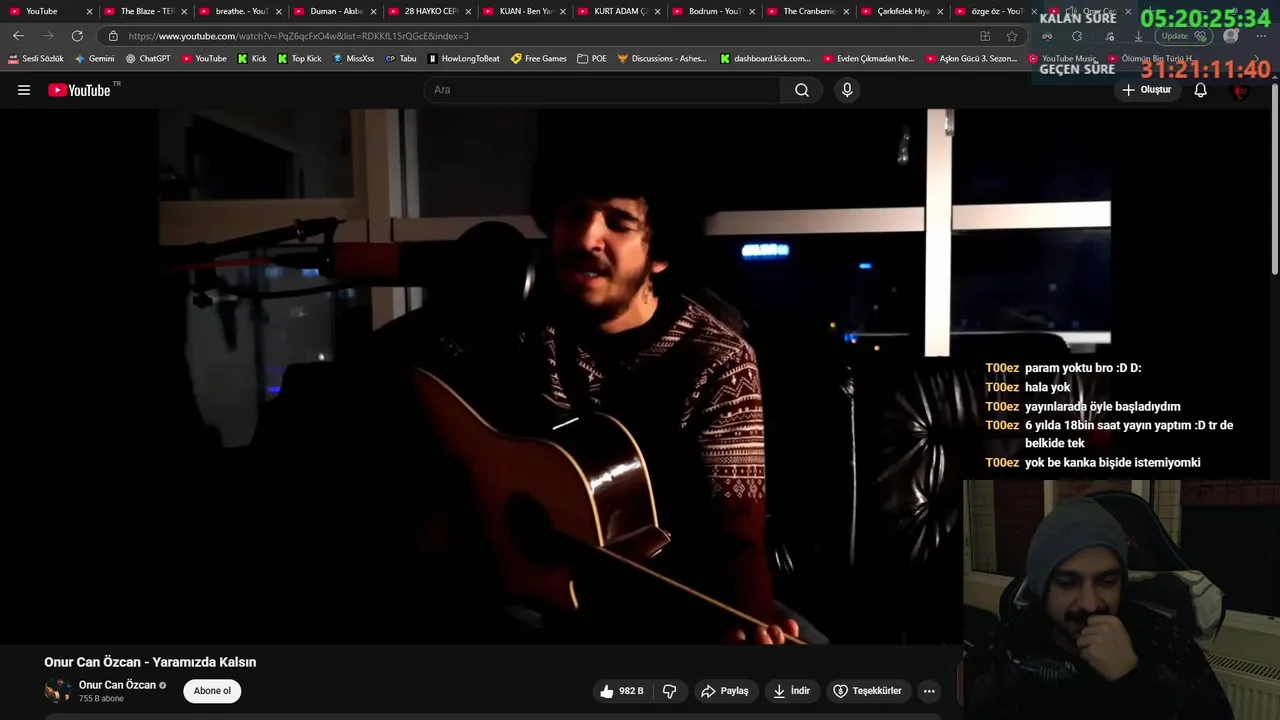This screenshot has width=1280, height=720.
Task: Click the Oluştur create button
Action: coord(1146,90)
